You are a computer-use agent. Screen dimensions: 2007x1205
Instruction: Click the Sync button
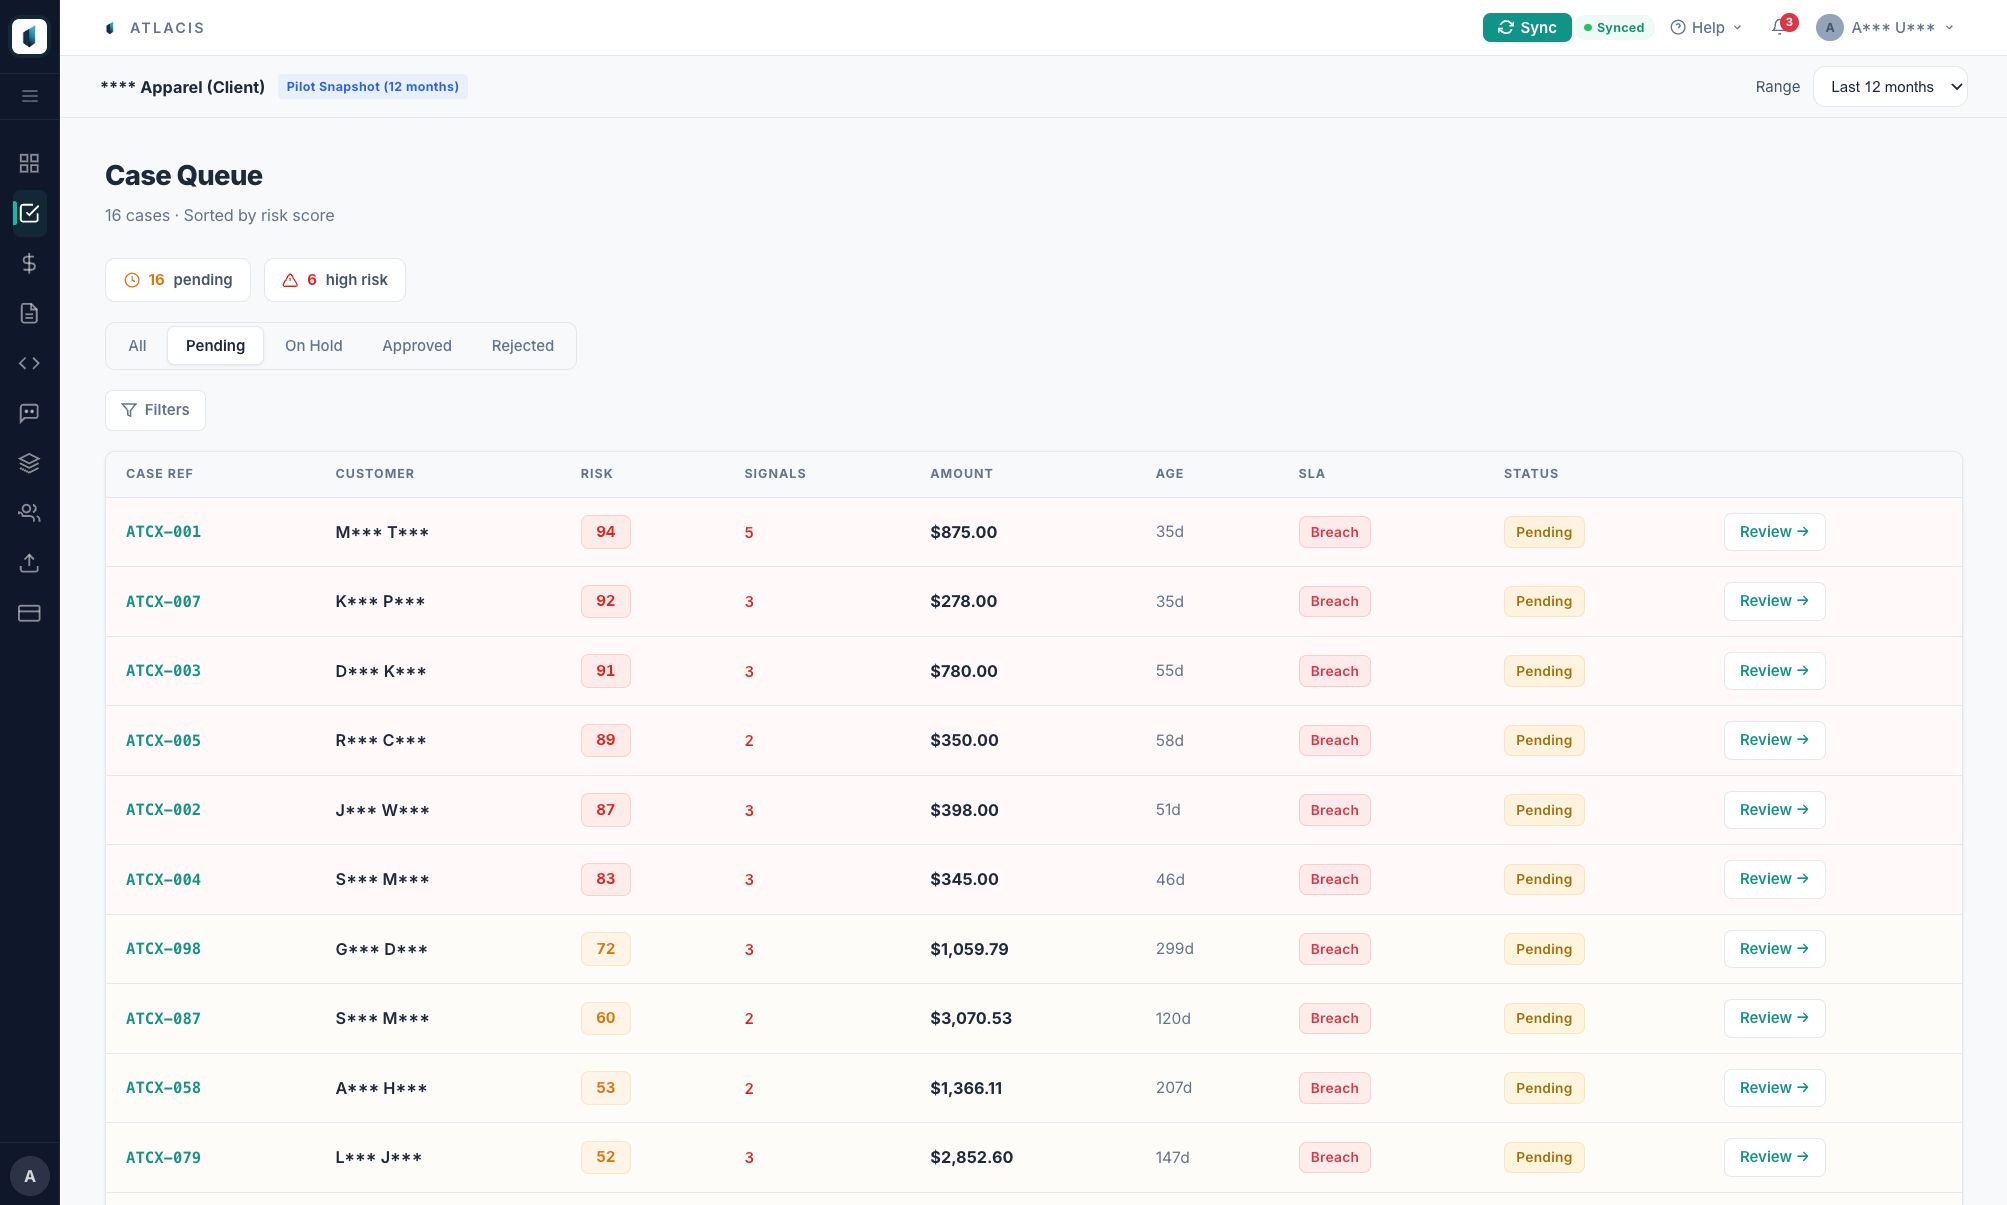(1527, 28)
